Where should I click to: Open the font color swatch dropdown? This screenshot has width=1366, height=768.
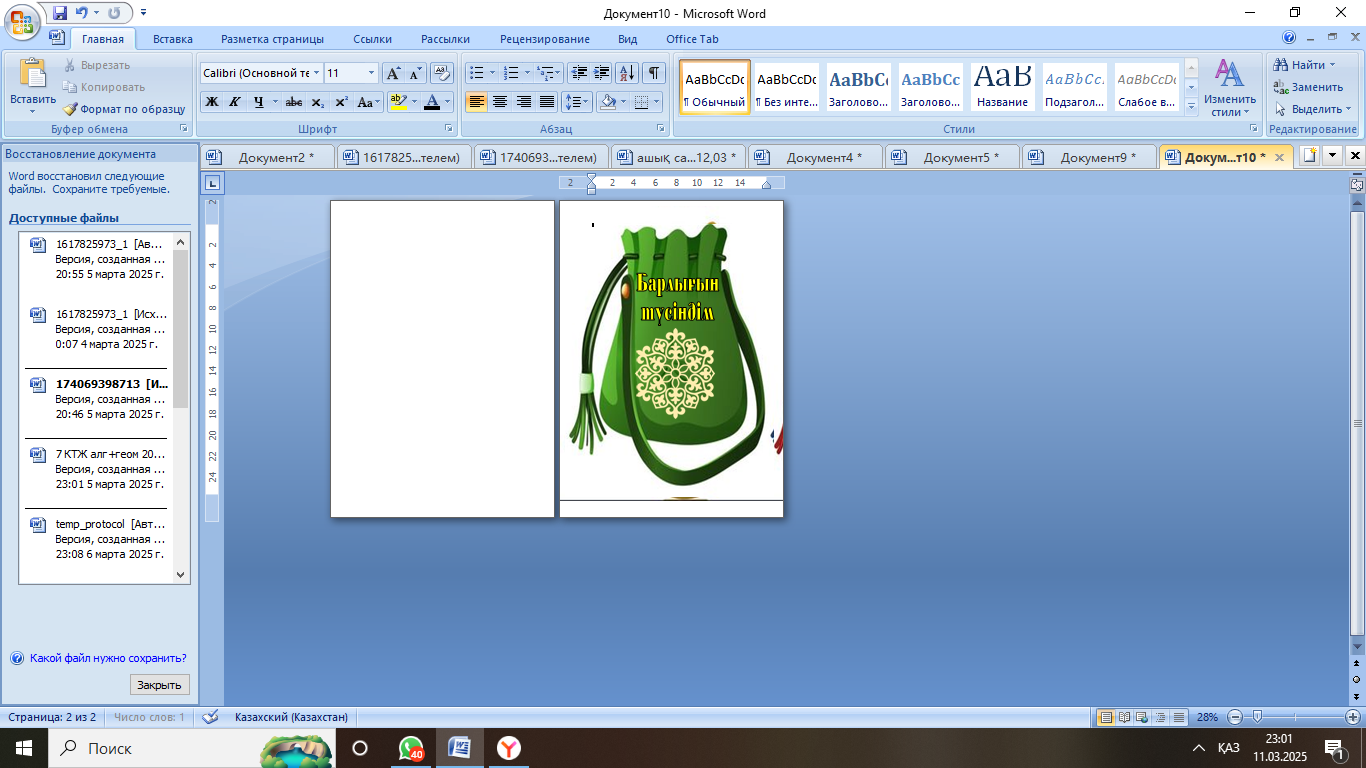[446, 102]
